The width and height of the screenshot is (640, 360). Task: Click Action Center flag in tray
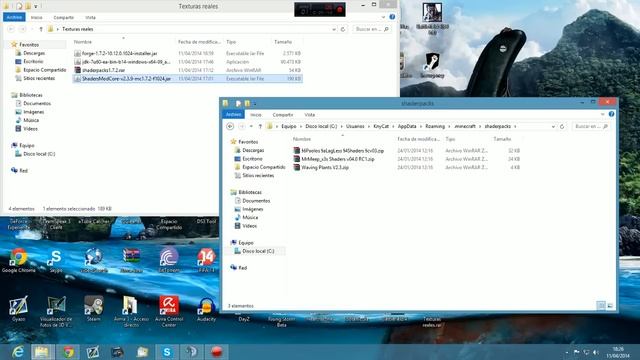[576, 352]
